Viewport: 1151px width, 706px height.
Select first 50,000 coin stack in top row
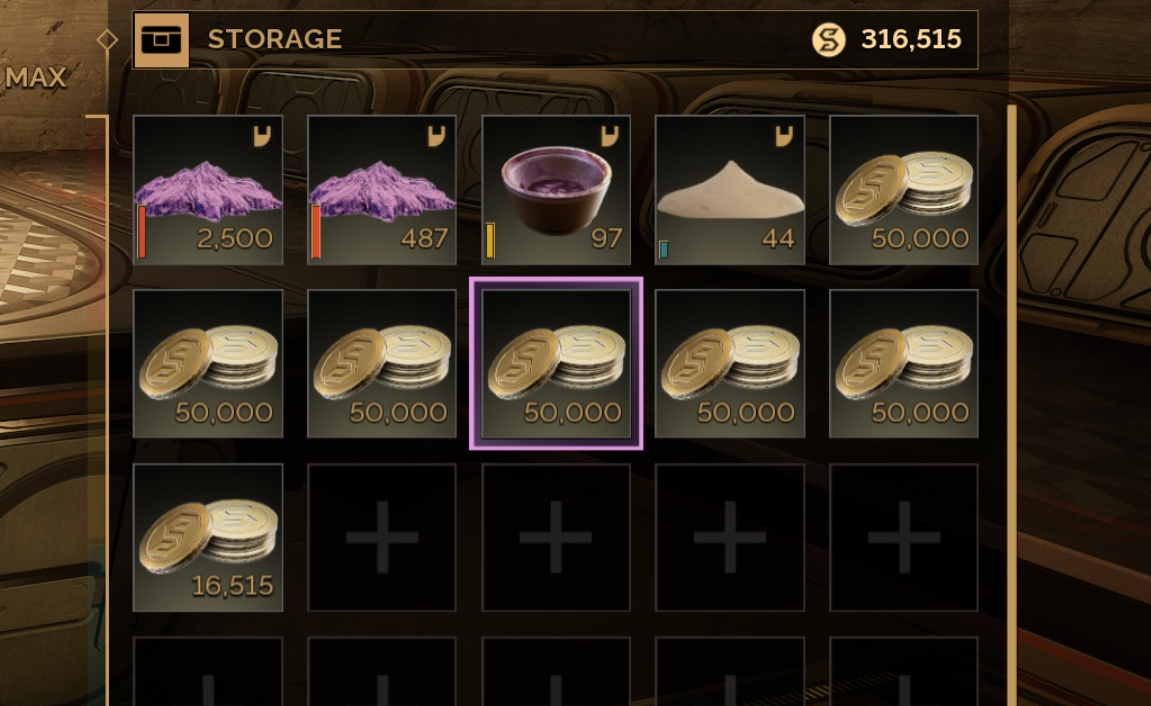(x=904, y=189)
